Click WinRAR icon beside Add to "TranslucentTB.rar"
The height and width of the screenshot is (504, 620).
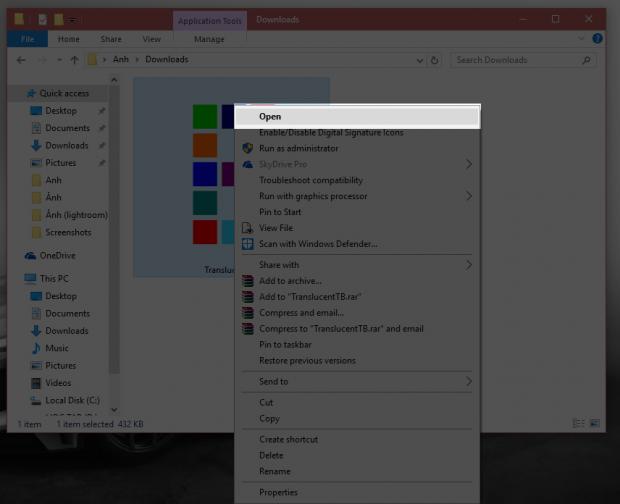[x=248, y=297]
